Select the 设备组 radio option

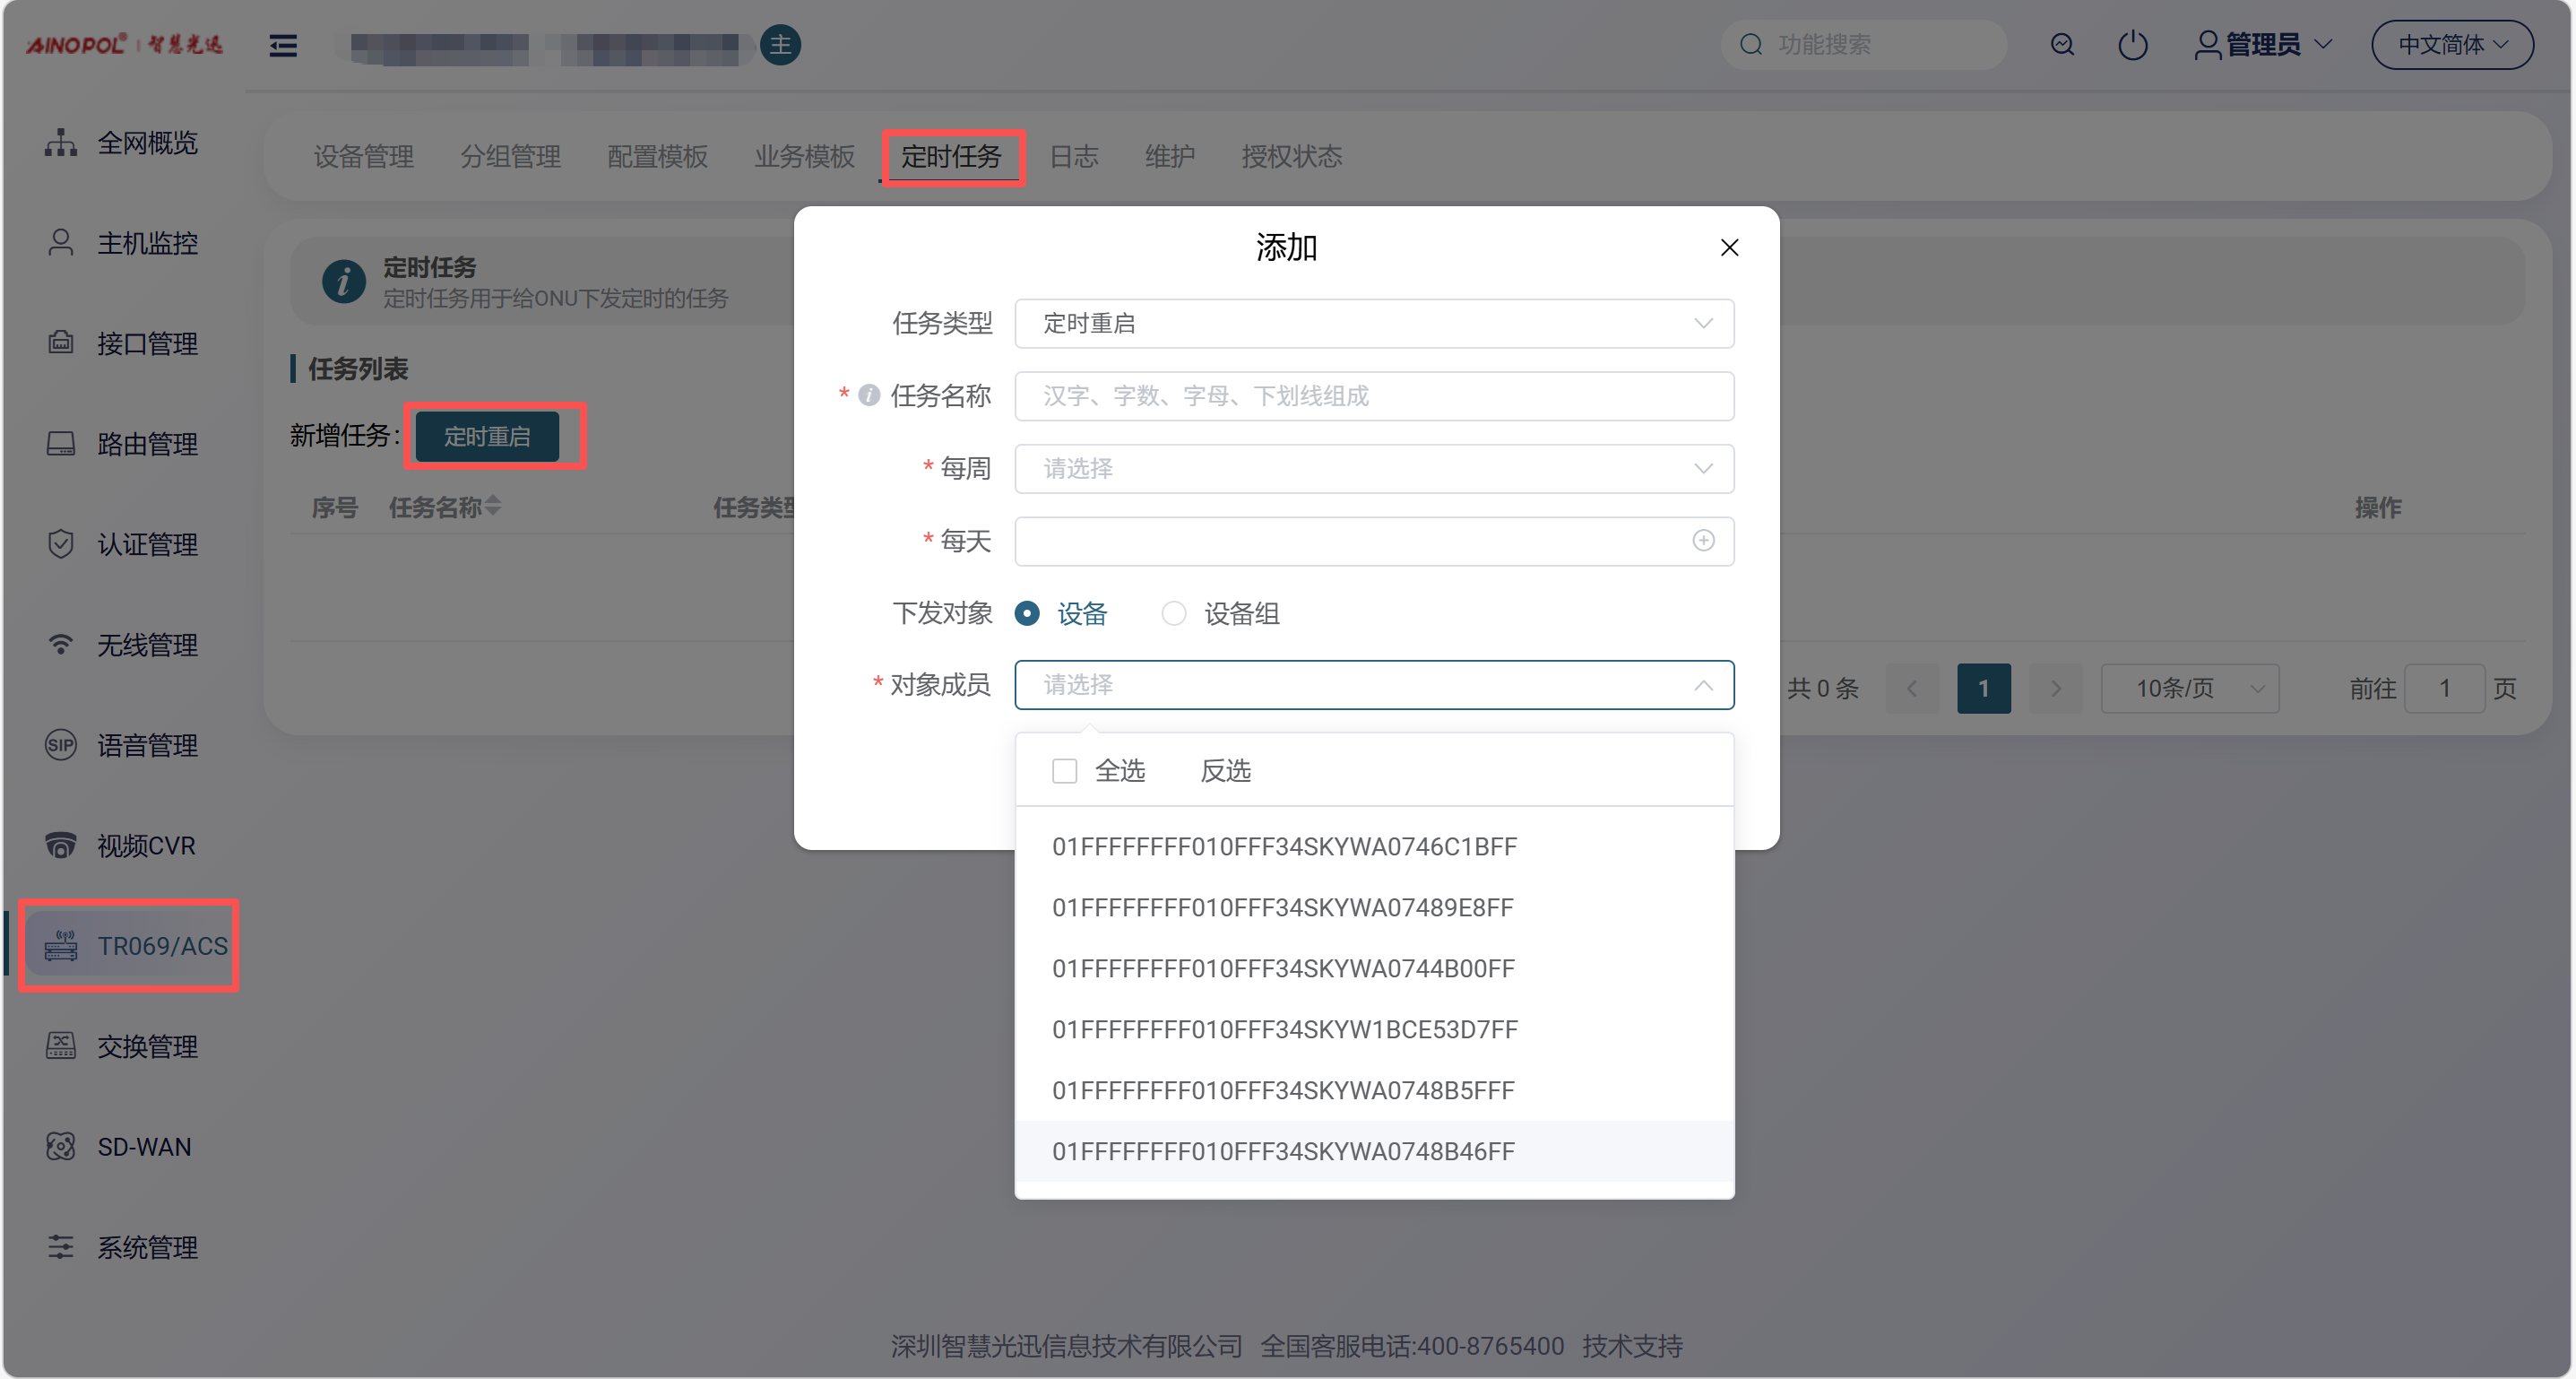pos(1174,613)
